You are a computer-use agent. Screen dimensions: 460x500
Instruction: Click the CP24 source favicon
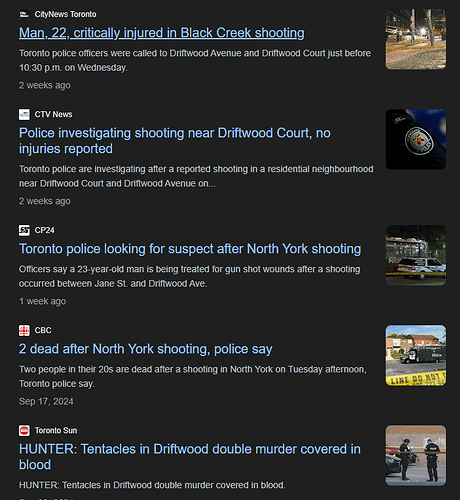click(x=24, y=230)
